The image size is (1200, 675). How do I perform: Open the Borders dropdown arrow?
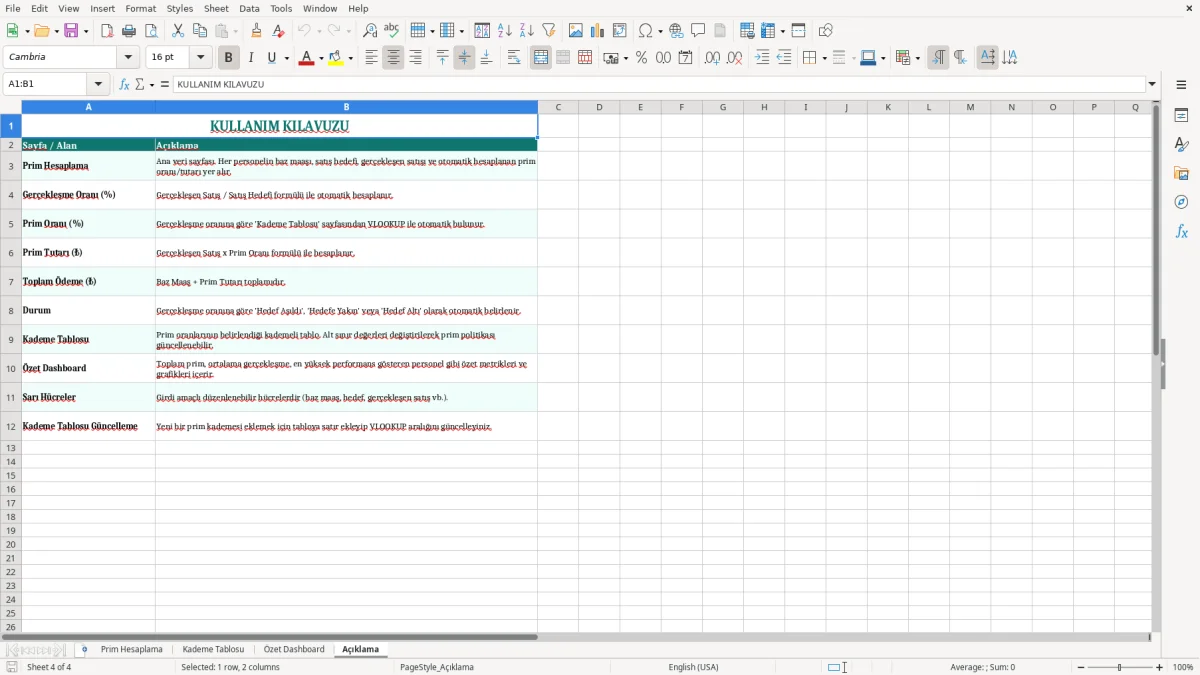(823, 58)
